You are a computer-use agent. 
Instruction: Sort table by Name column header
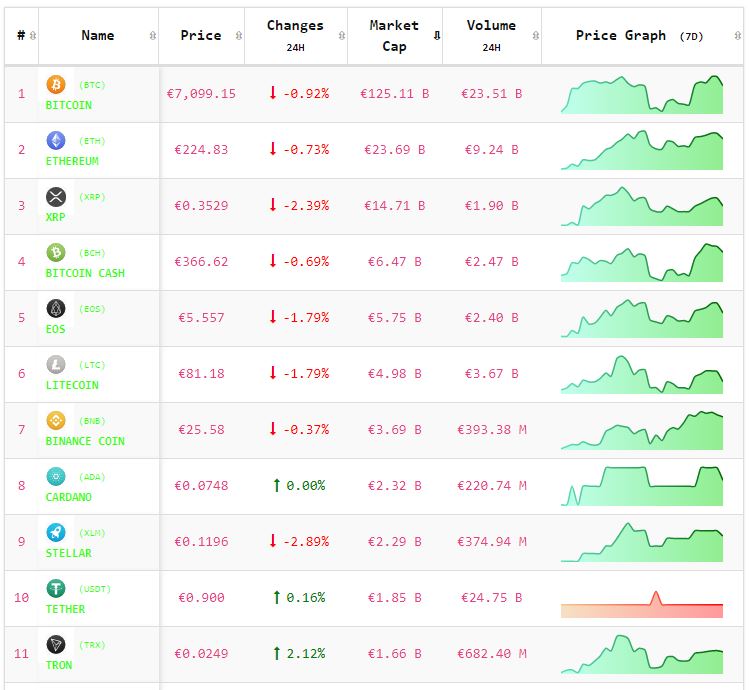tap(98, 36)
